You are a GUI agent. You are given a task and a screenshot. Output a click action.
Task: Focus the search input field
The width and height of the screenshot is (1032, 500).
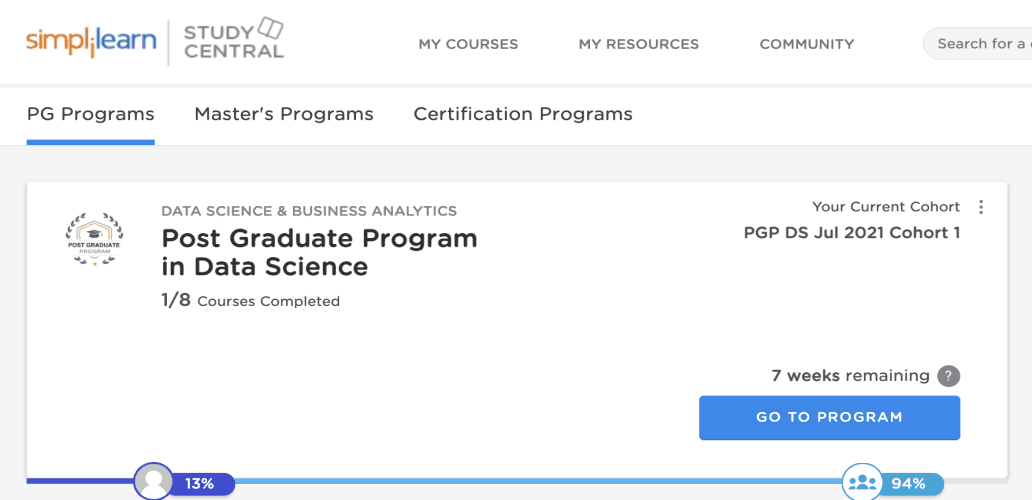pyautogui.click(x=980, y=44)
